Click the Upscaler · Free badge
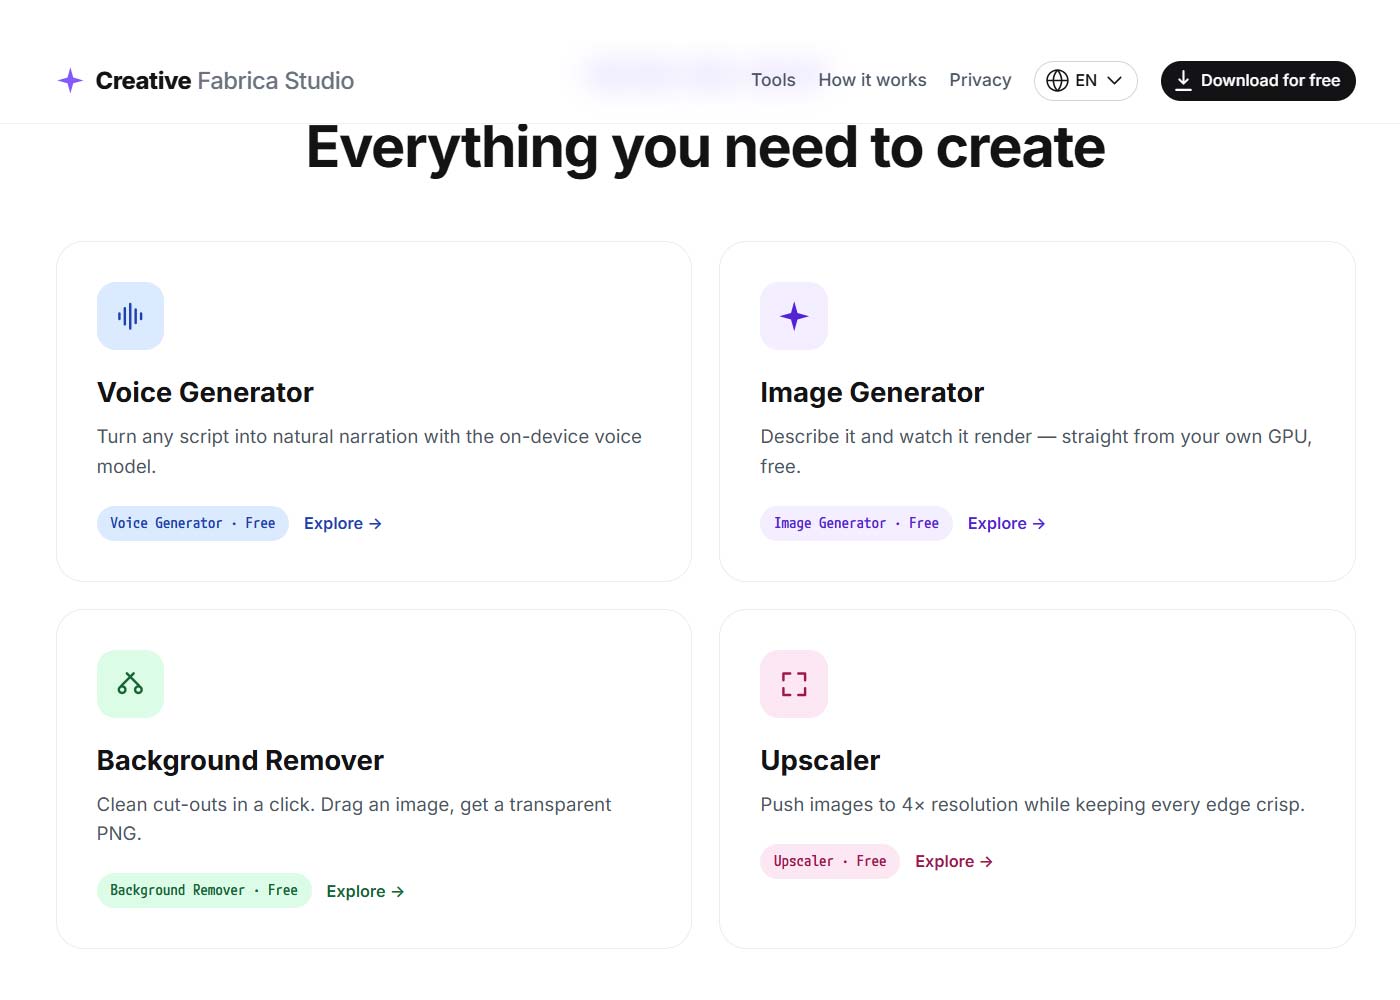This screenshot has width=1400, height=1000. [x=830, y=862]
